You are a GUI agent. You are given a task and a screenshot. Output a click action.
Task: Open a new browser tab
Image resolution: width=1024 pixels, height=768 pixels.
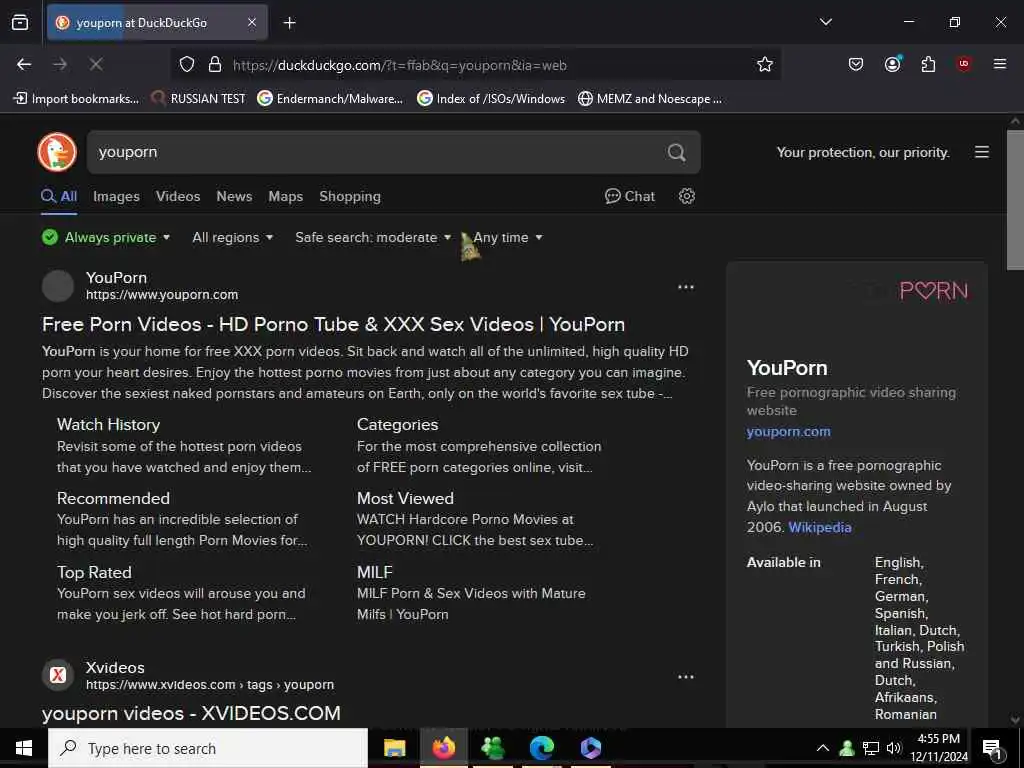click(289, 23)
